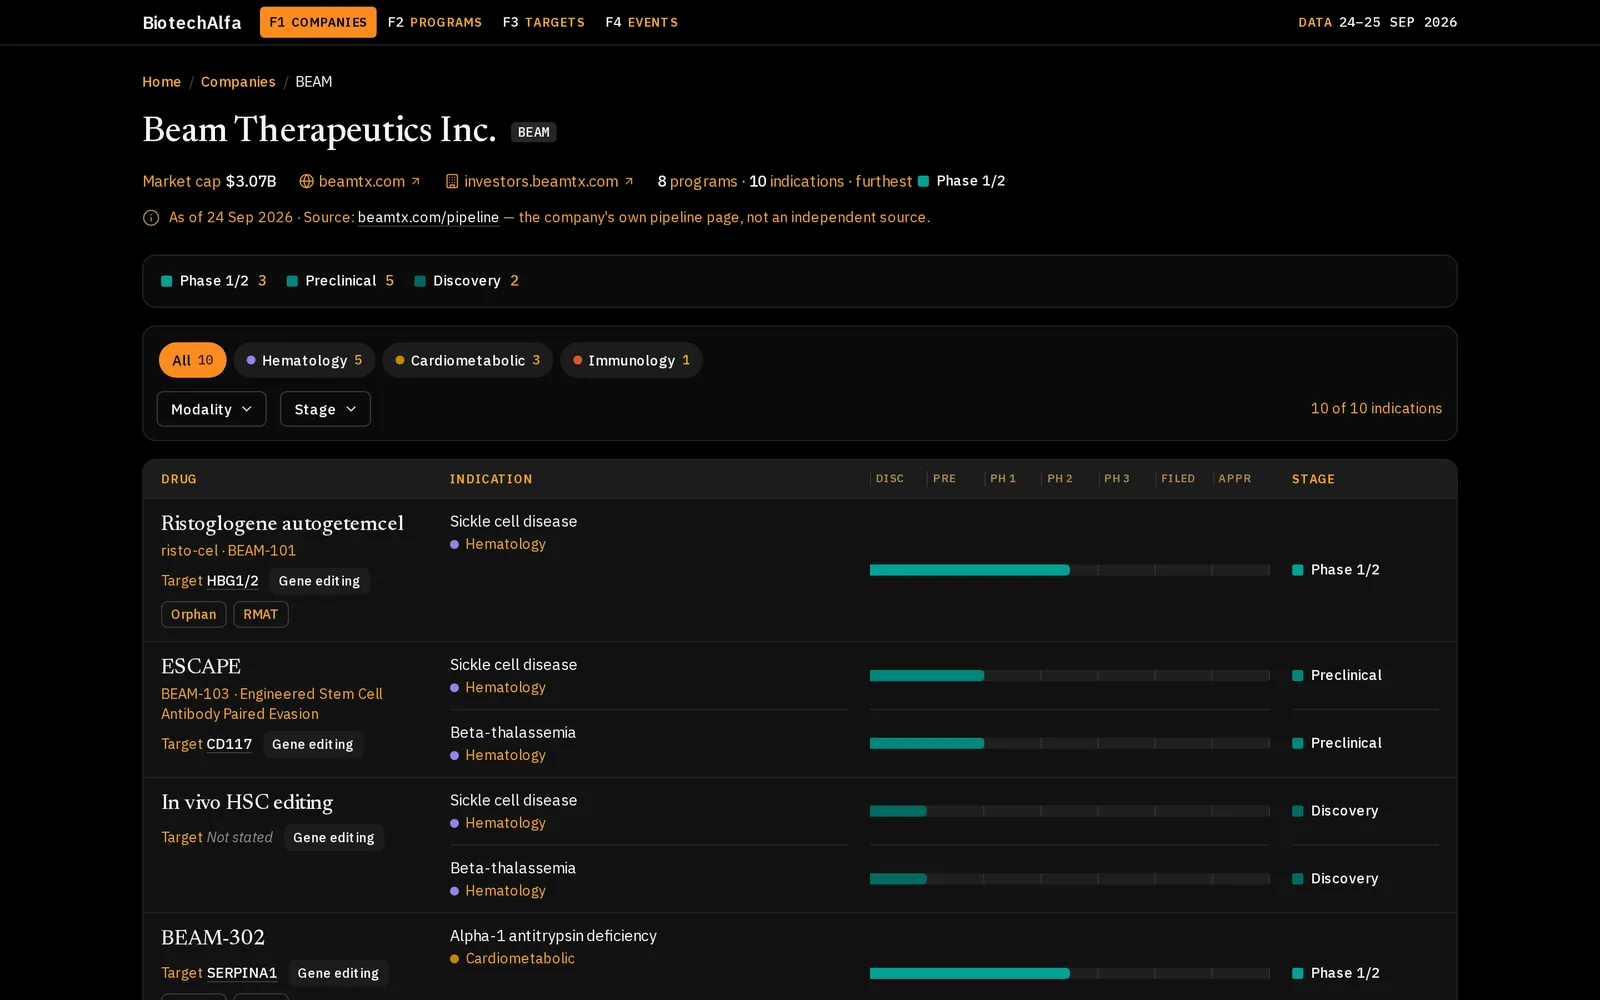1600x1000 pixels.
Task: Open the F4 Events tab
Action: coord(642,22)
